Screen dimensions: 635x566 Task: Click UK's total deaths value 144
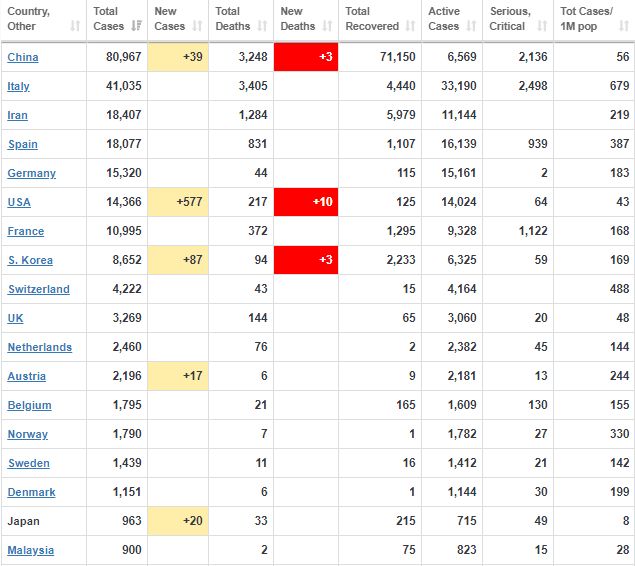(x=258, y=318)
